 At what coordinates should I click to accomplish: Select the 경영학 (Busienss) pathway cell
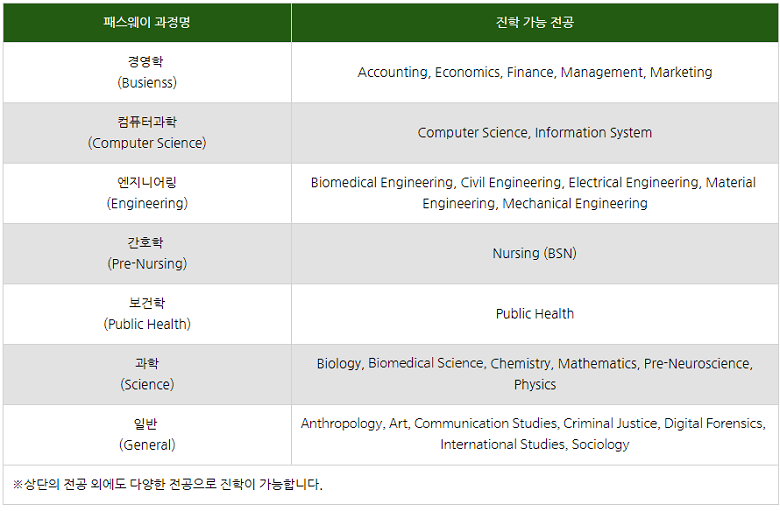(147, 72)
